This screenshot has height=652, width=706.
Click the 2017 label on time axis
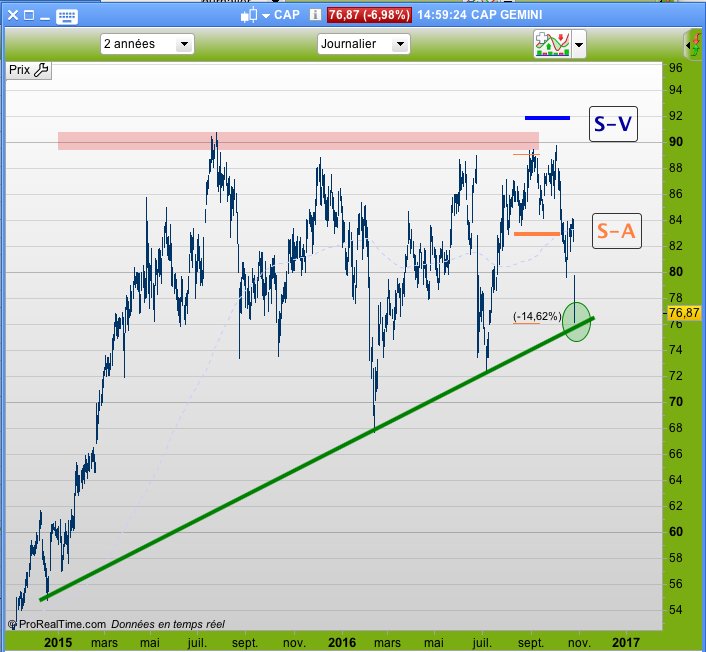(625, 642)
